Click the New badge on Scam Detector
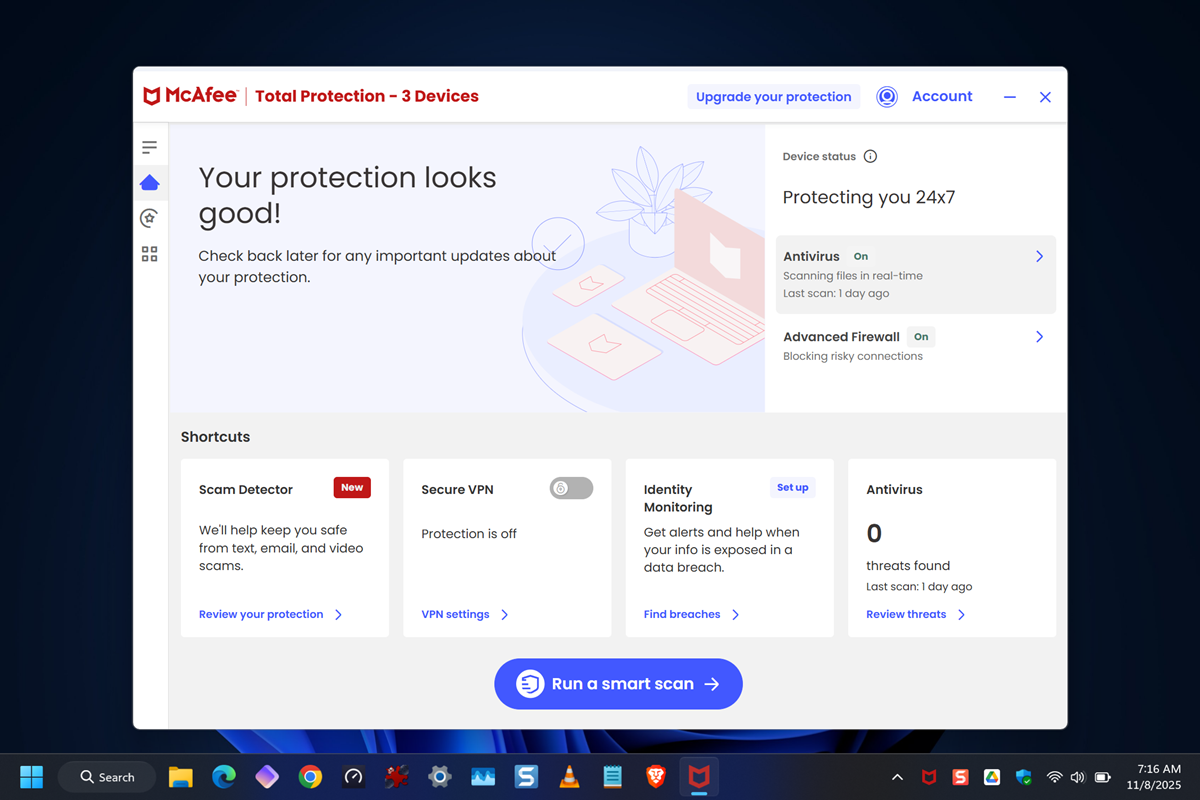Viewport: 1200px width, 800px height. tap(352, 488)
